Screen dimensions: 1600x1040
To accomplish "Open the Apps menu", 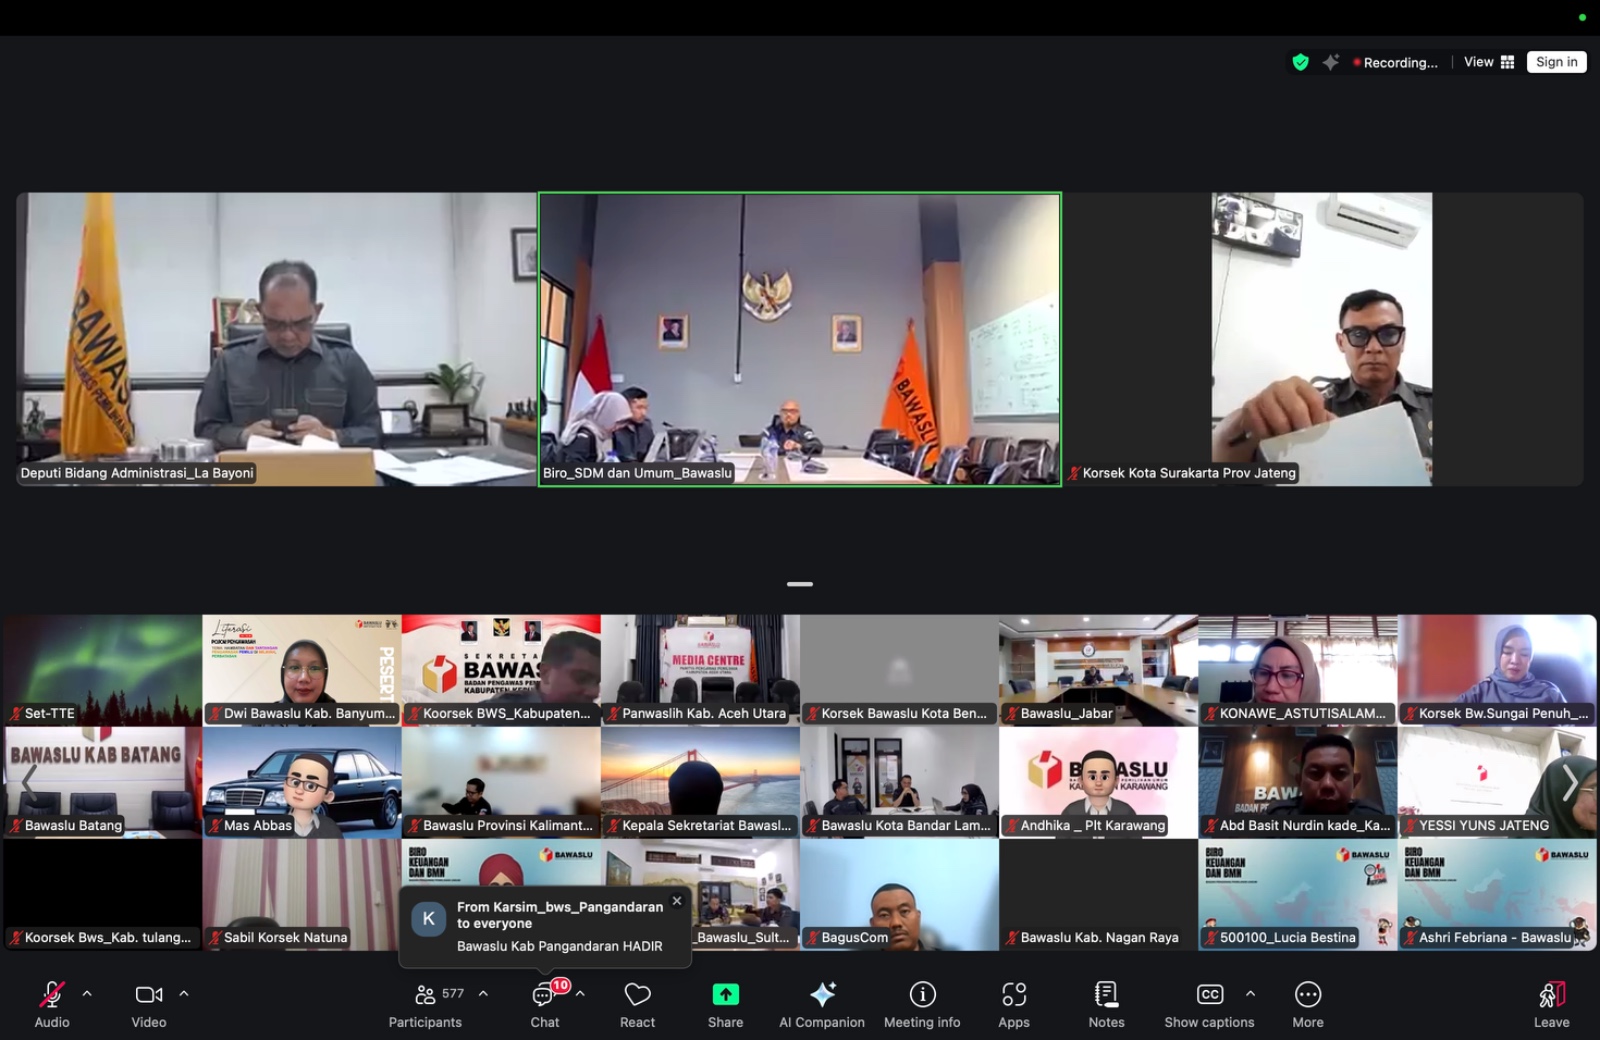I will click(x=1013, y=1004).
